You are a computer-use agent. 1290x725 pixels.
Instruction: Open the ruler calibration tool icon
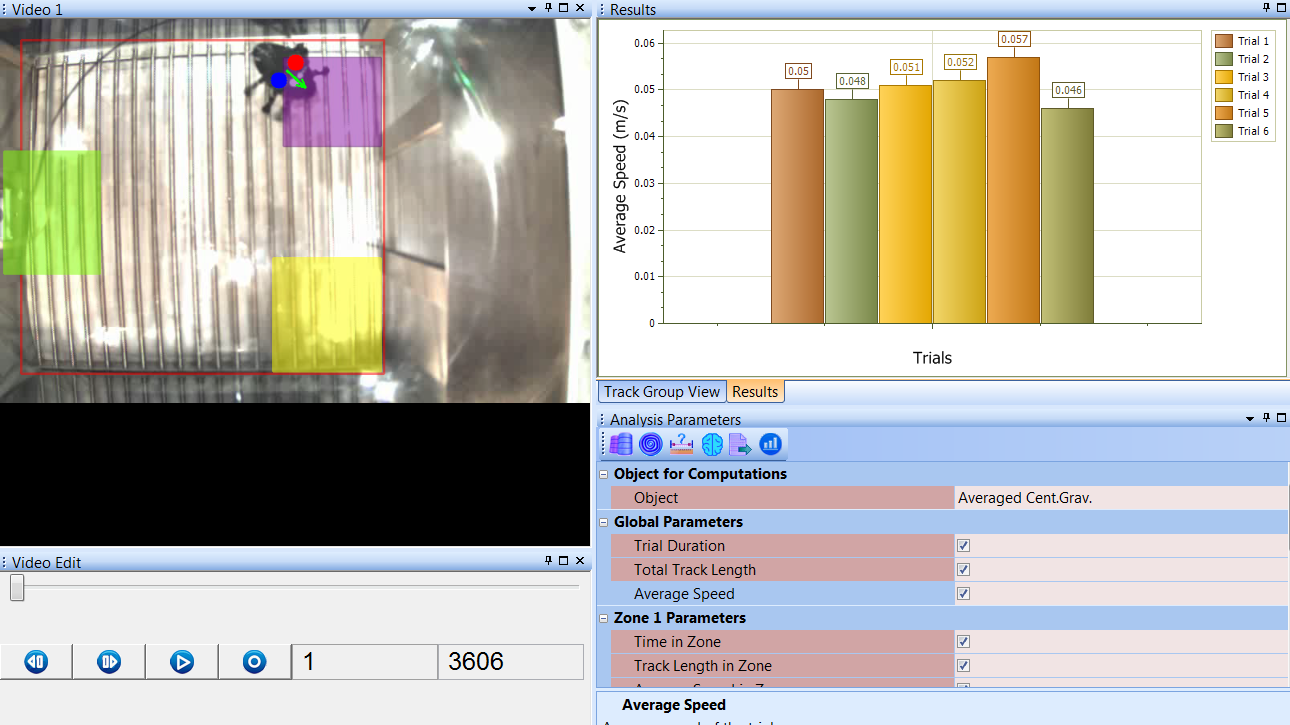coord(681,444)
